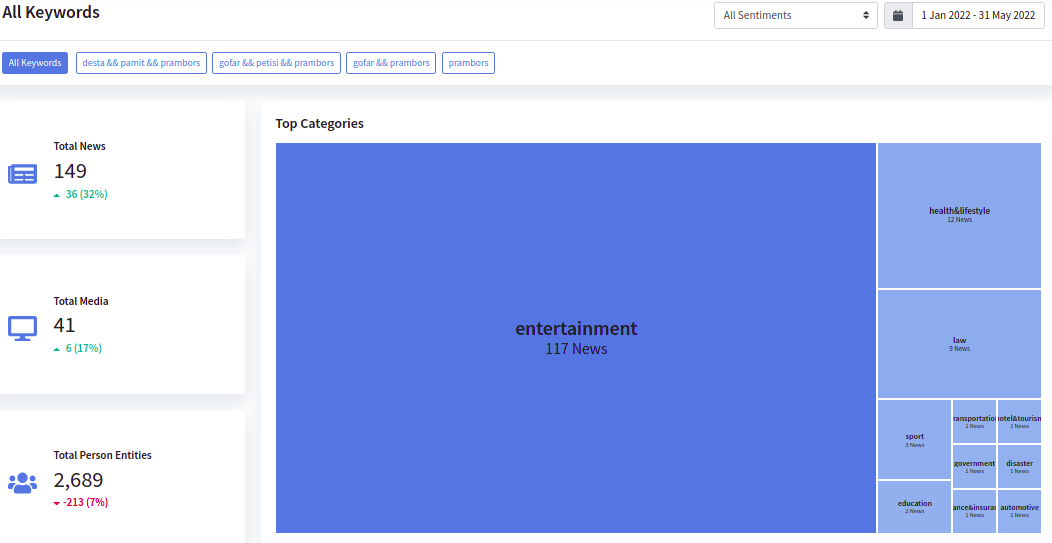Click the hotel&tourism treemap tile
1052x543 pixels.
[x=1019, y=422]
